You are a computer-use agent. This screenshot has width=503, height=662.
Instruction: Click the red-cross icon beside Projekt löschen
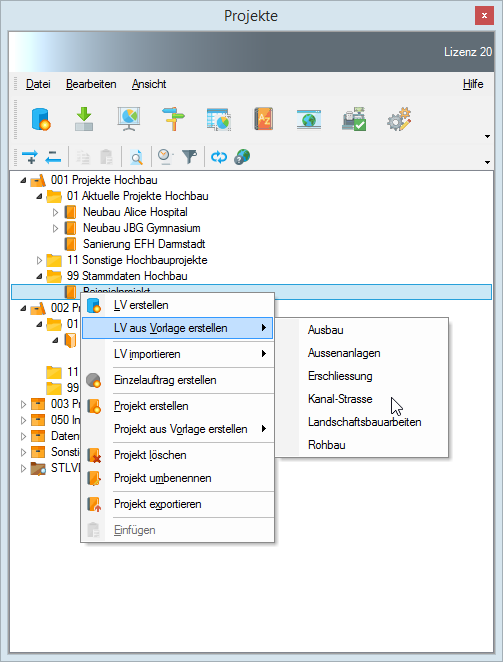[94, 455]
